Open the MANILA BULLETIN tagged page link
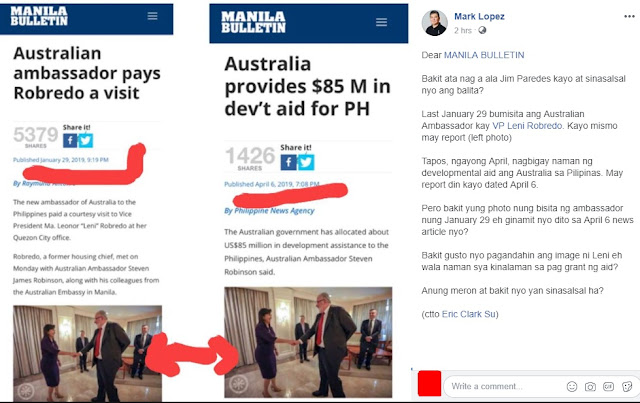 click(x=484, y=55)
